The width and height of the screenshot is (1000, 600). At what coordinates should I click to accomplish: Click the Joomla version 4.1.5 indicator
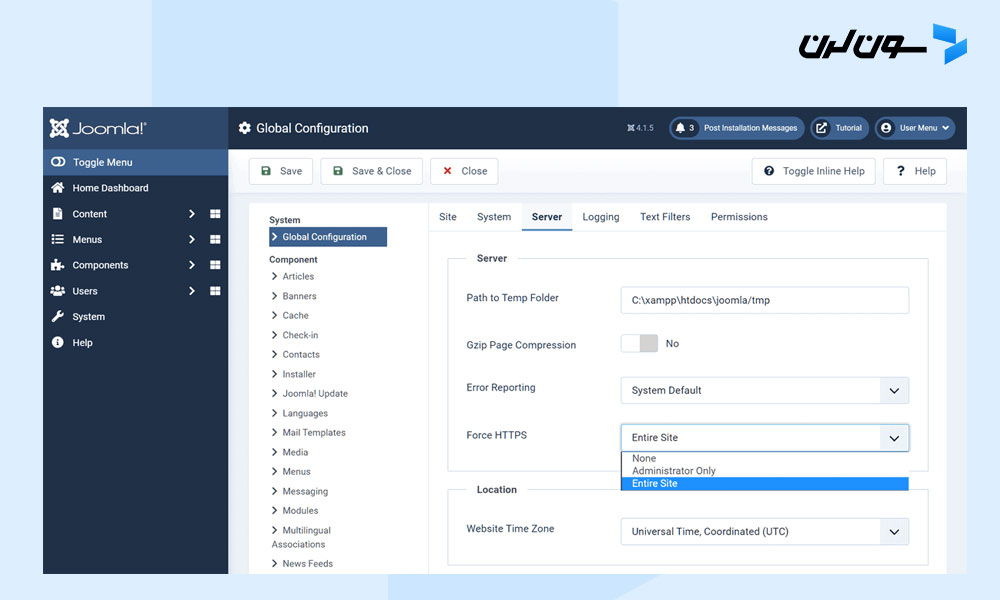click(x=640, y=128)
